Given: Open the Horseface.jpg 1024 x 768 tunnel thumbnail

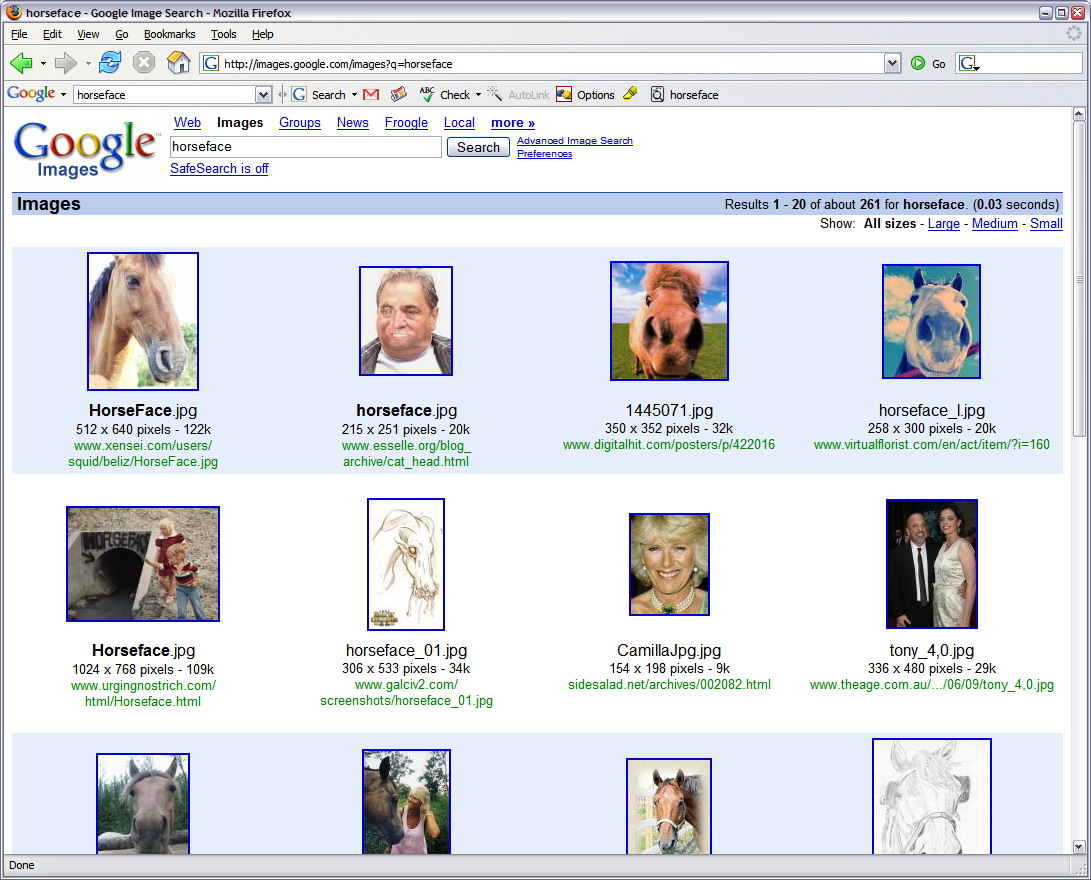Looking at the screenshot, I should (x=143, y=563).
